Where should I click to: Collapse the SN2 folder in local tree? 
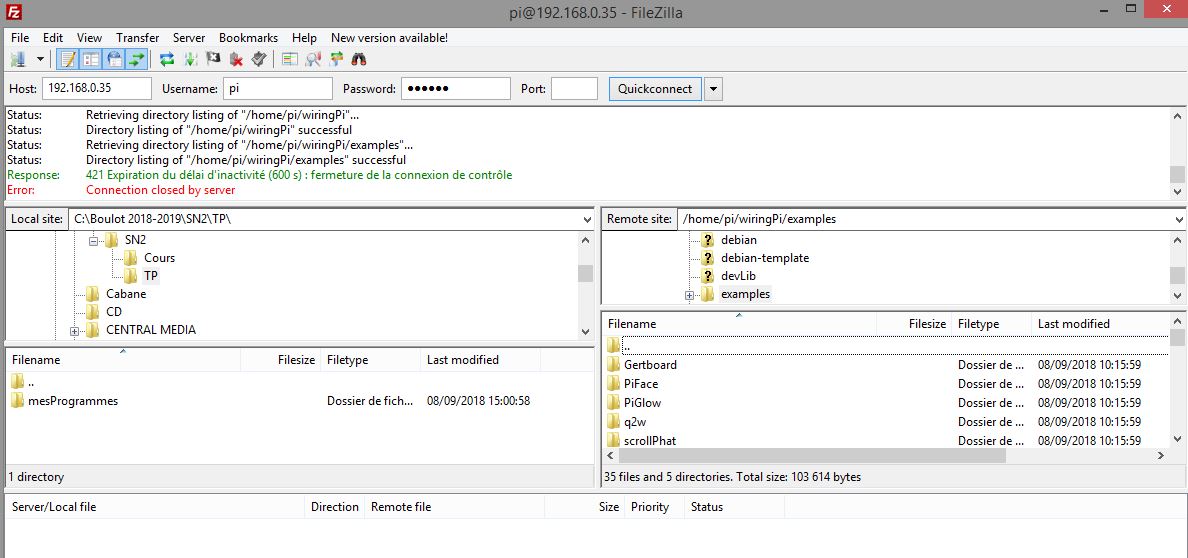93,240
